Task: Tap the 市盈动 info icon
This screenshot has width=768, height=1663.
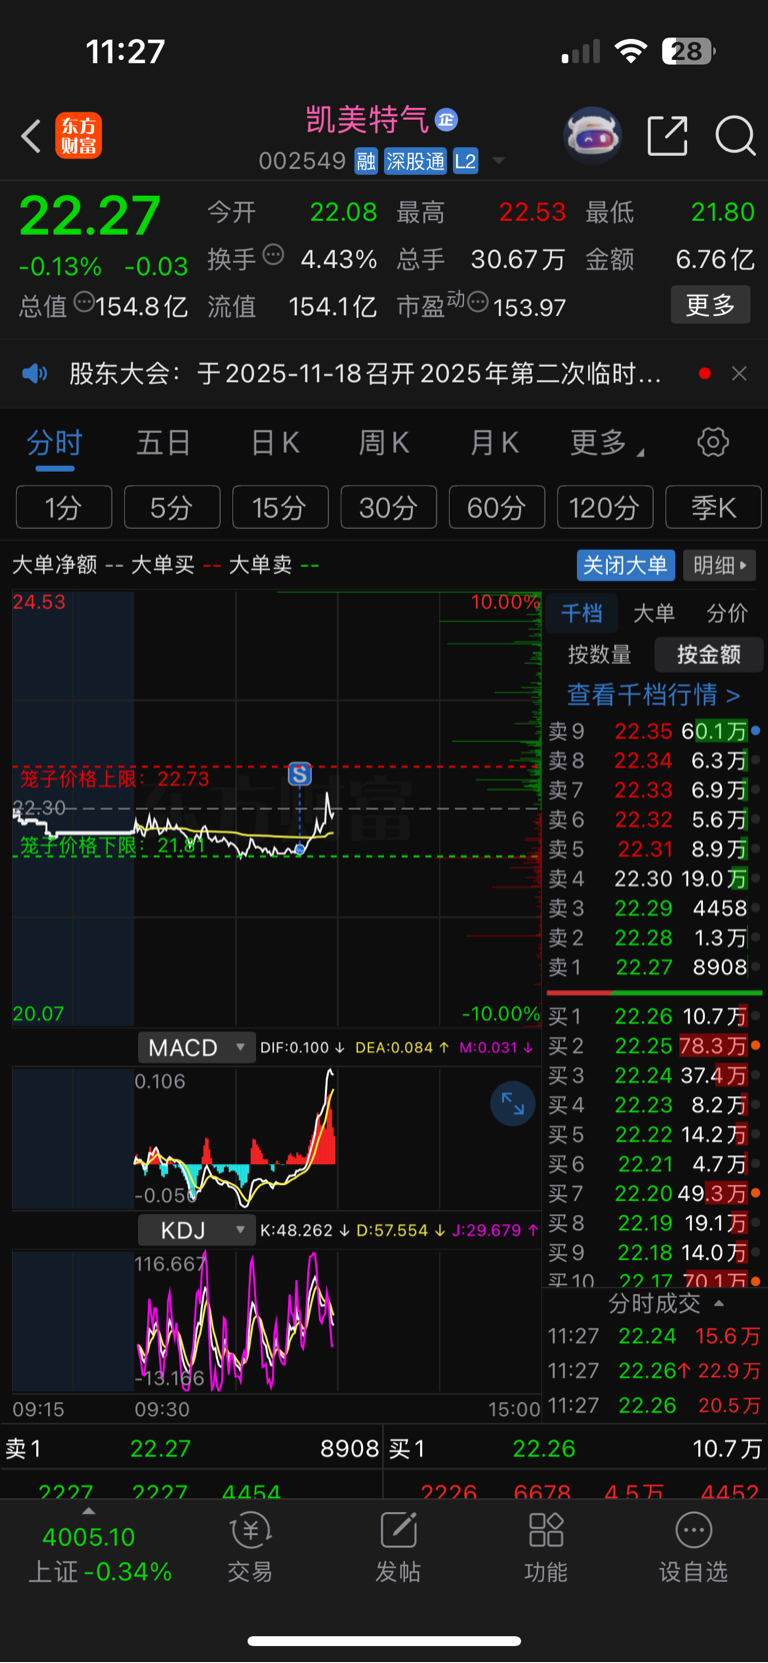Action: (478, 302)
